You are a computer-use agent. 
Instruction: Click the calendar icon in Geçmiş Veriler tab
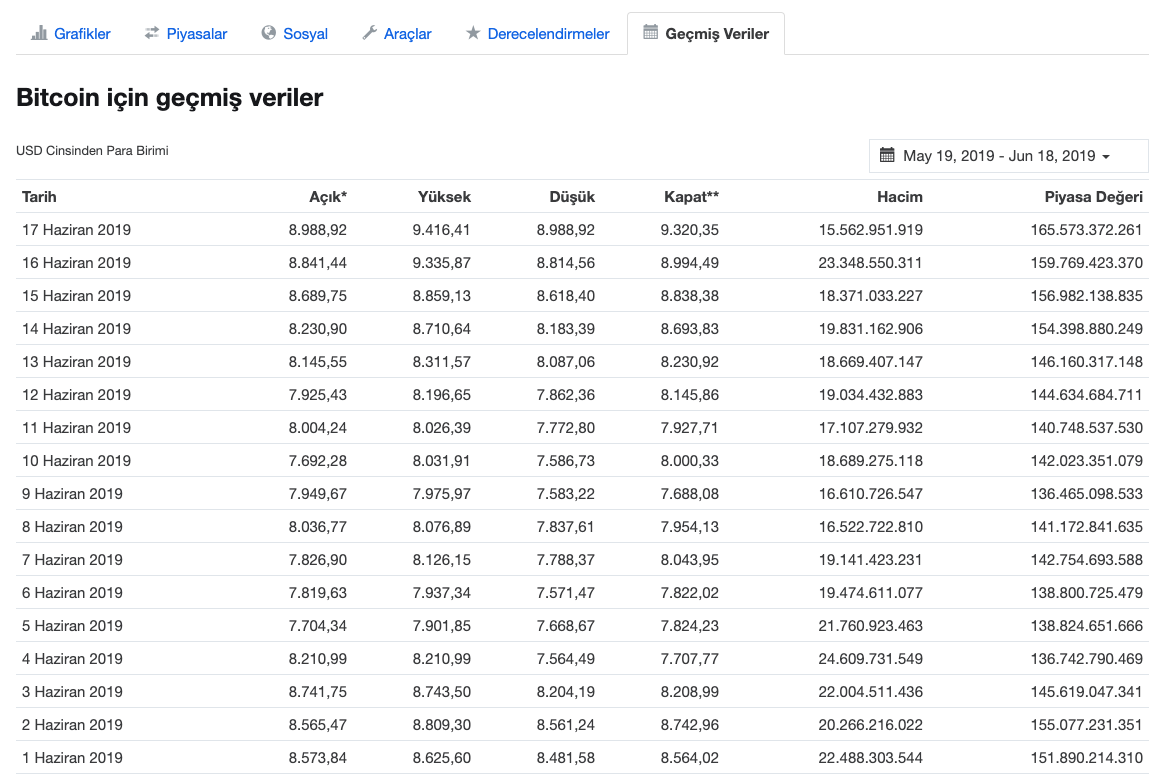[x=650, y=33]
